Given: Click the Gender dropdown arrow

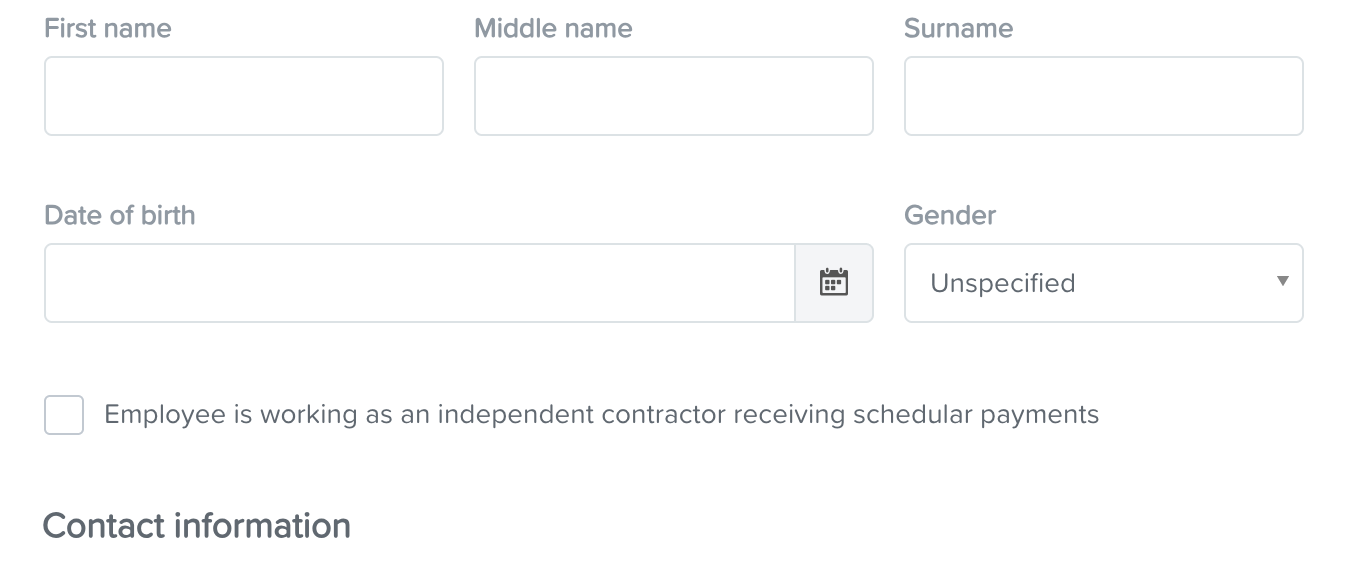Looking at the screenshot, I should tap(1282, 282).
